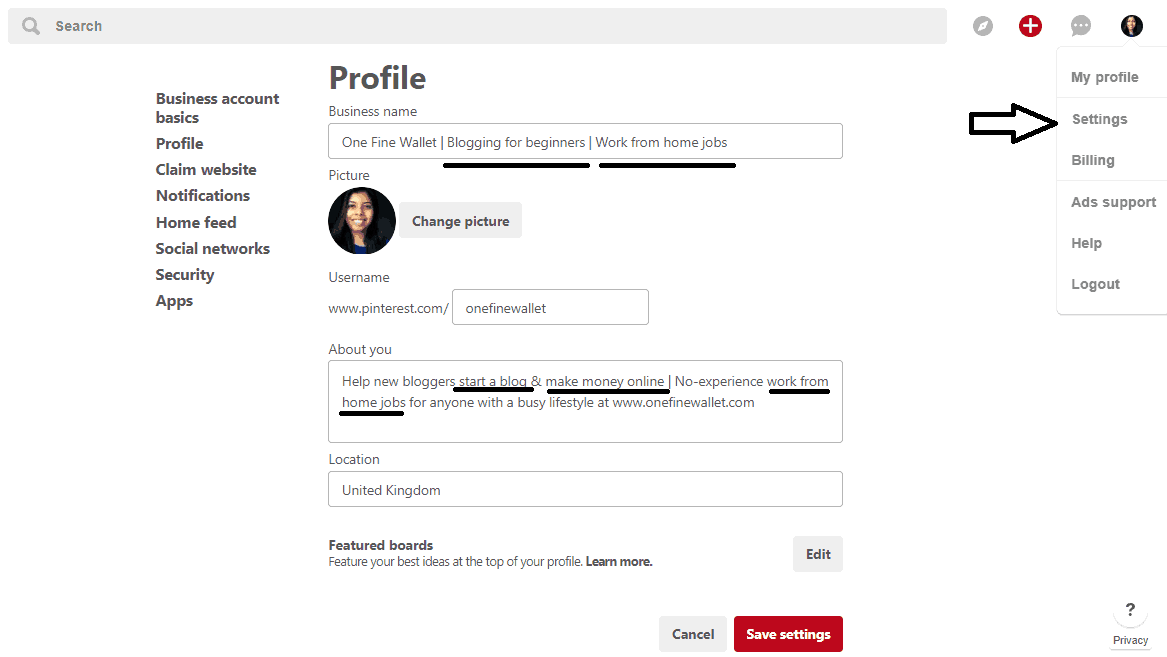Select Settings in the account menu
The height and width of the screenshot is (657, 1167).
pos(1099,119)
